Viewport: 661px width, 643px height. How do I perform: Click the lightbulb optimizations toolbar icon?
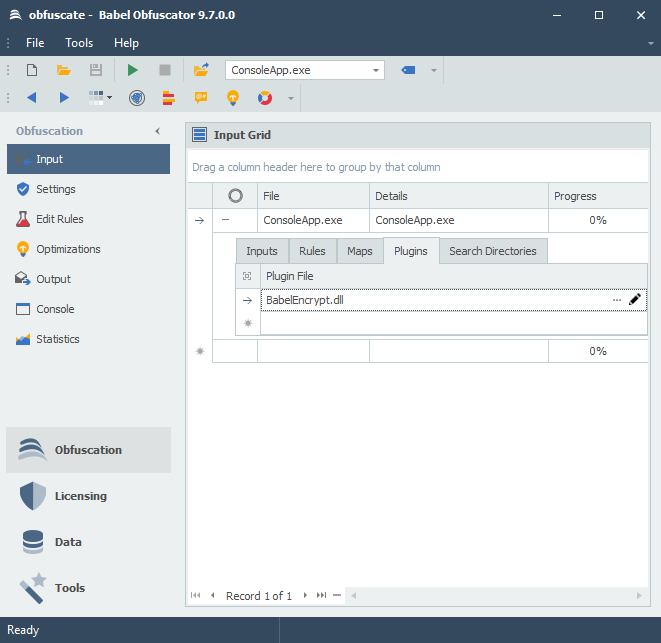(x=233, y=98)
